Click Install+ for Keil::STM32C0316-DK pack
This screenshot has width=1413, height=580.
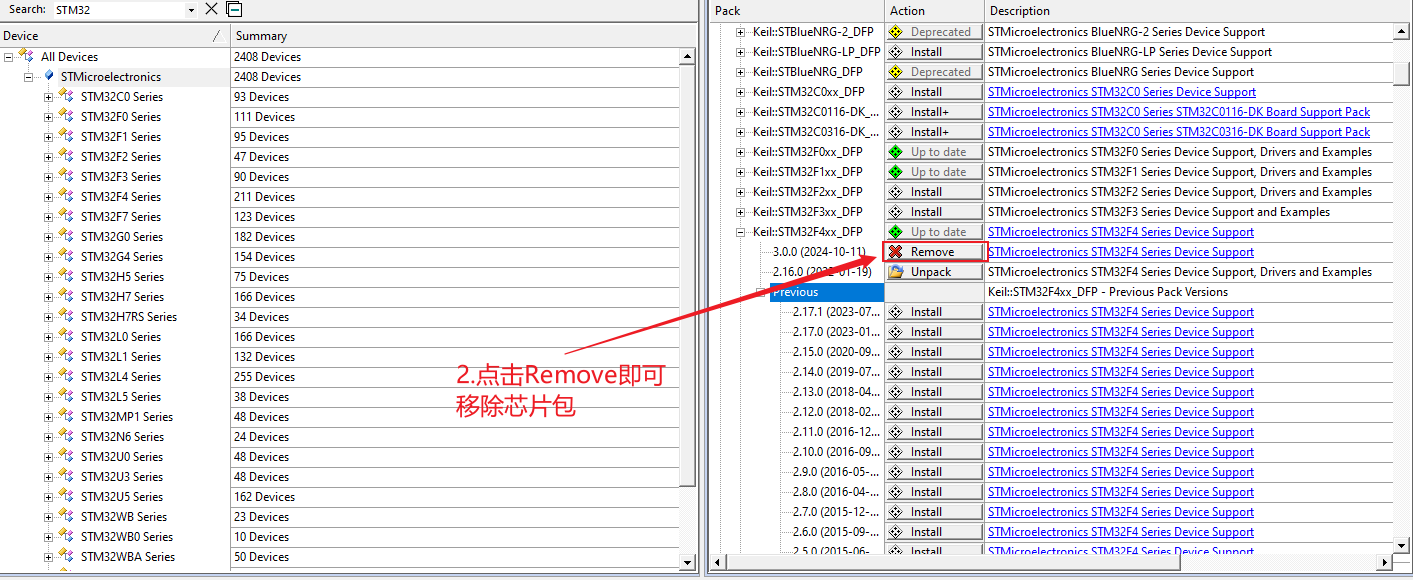pos(934,132)
